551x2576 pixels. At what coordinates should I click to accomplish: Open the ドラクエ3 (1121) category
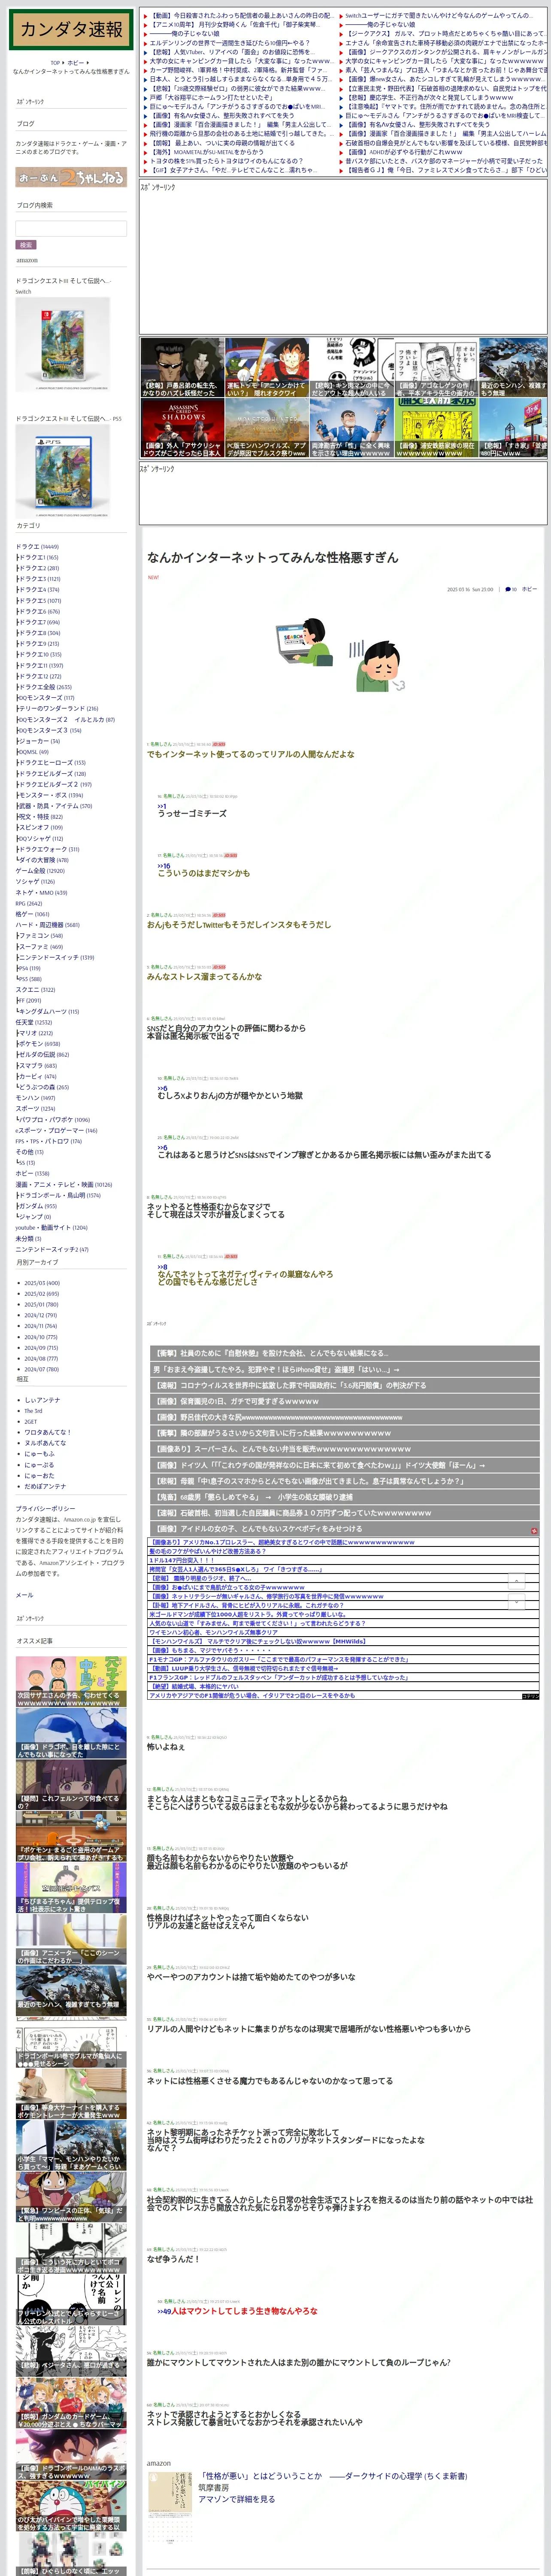(39, 579)
